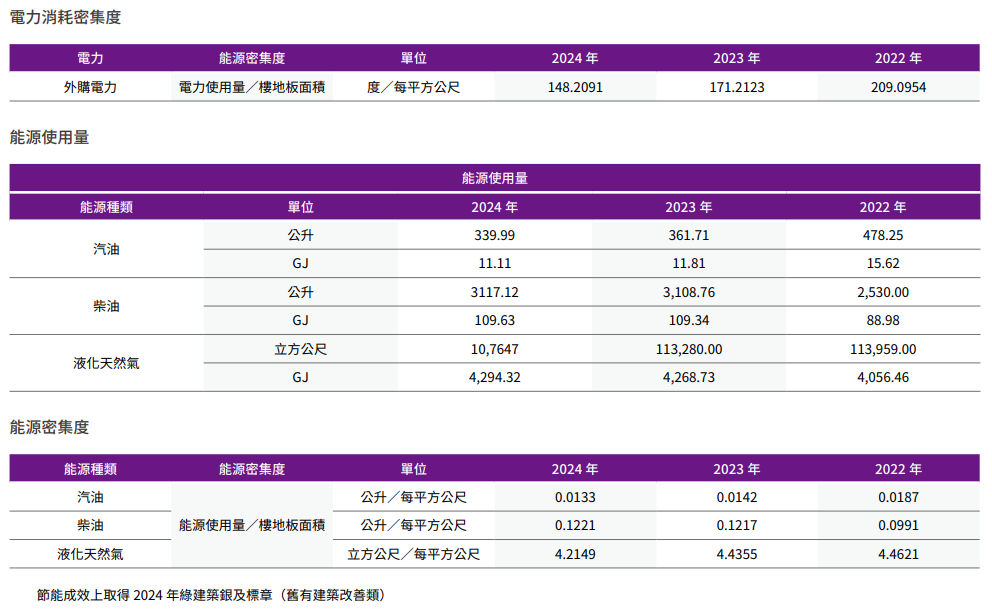Select the value 15.62
The height and width of the screenshot is (610, 992).
click(x=883, y=263)
